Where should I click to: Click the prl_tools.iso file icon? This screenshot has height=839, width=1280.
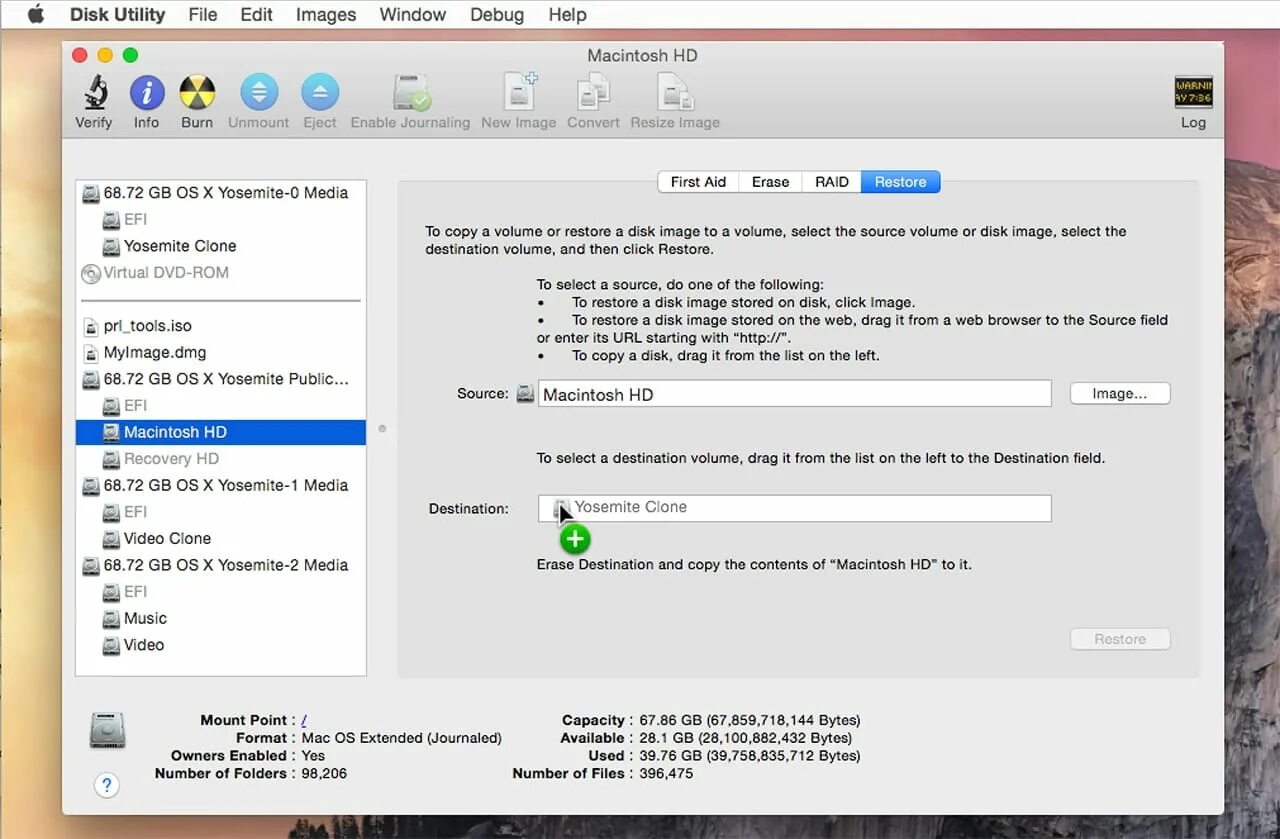pyautogui.click(x=91, y=326)
